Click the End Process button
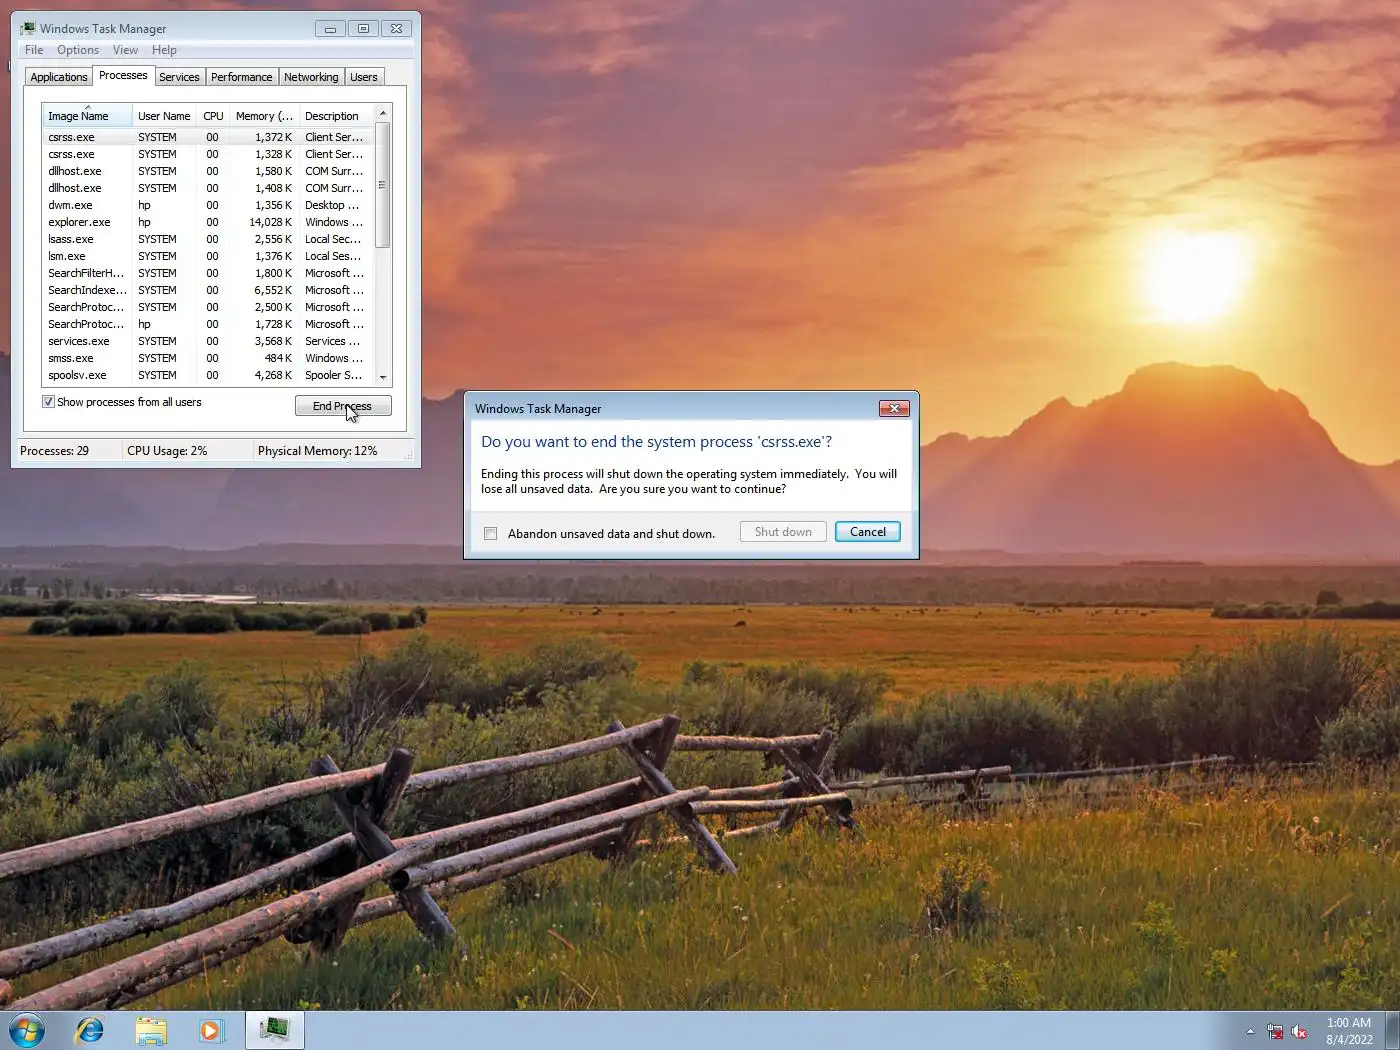Viewport: 1400px width, 1050px height. (343, 406)
